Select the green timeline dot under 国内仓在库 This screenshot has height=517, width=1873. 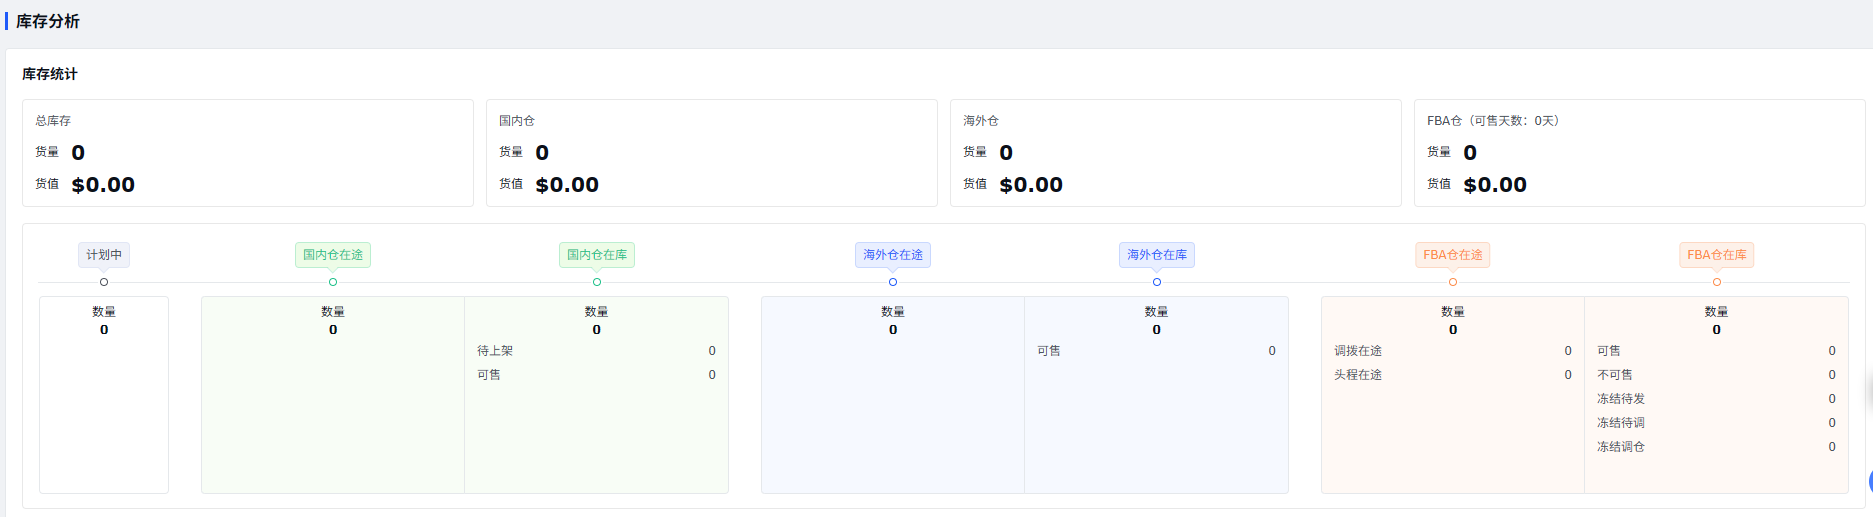597,282
